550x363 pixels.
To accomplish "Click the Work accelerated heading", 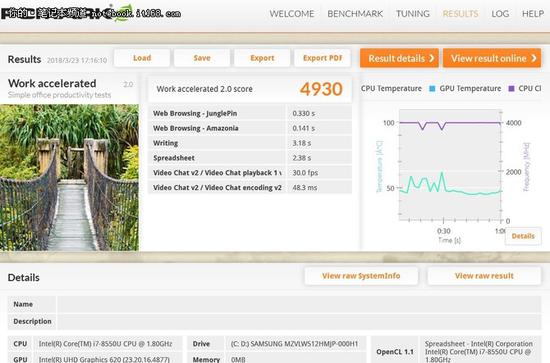I will point(52,83).
